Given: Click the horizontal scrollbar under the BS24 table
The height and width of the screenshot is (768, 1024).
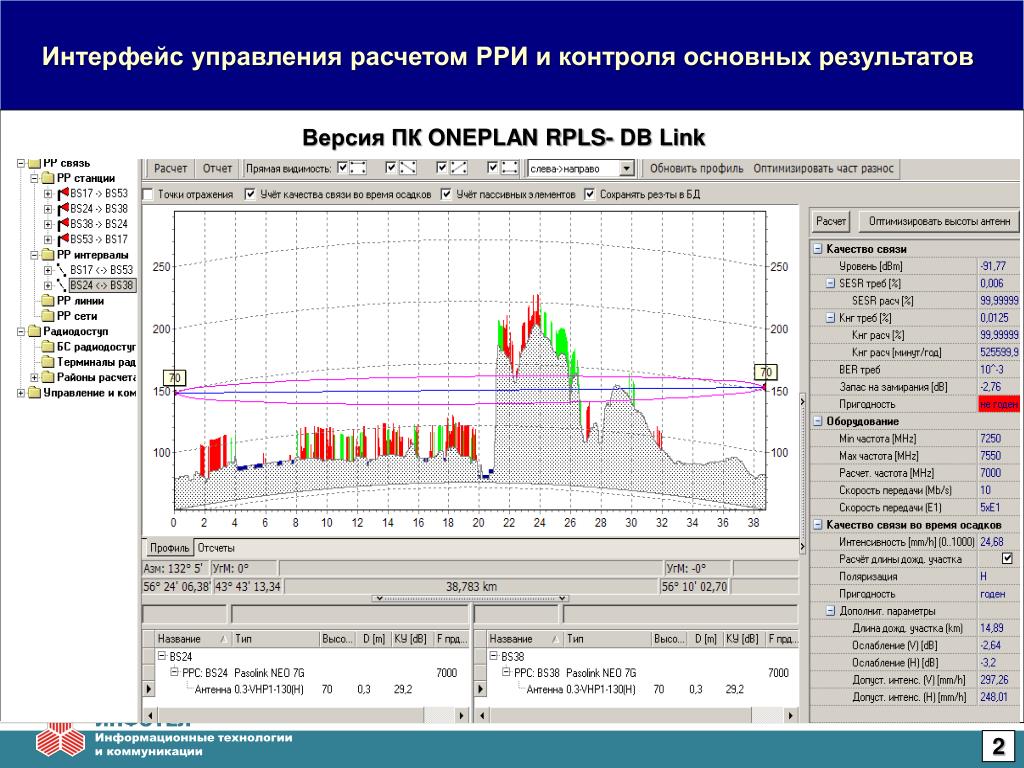Looking at the screenshot, I should coord(306,715).
